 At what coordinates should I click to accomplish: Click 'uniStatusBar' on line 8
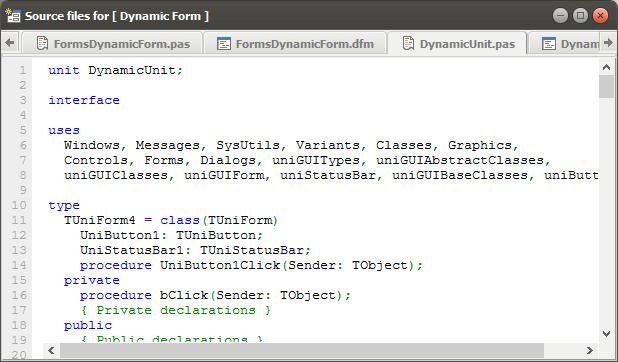tap(328, 175)
